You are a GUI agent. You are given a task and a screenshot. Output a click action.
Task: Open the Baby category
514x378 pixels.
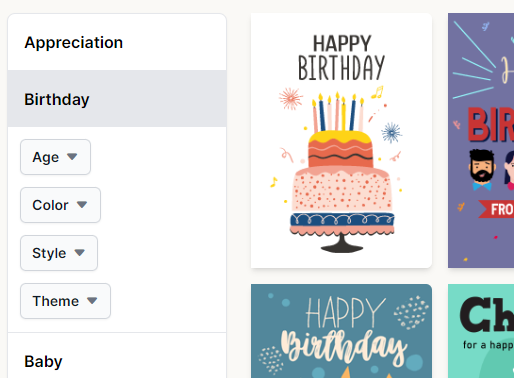117,356
